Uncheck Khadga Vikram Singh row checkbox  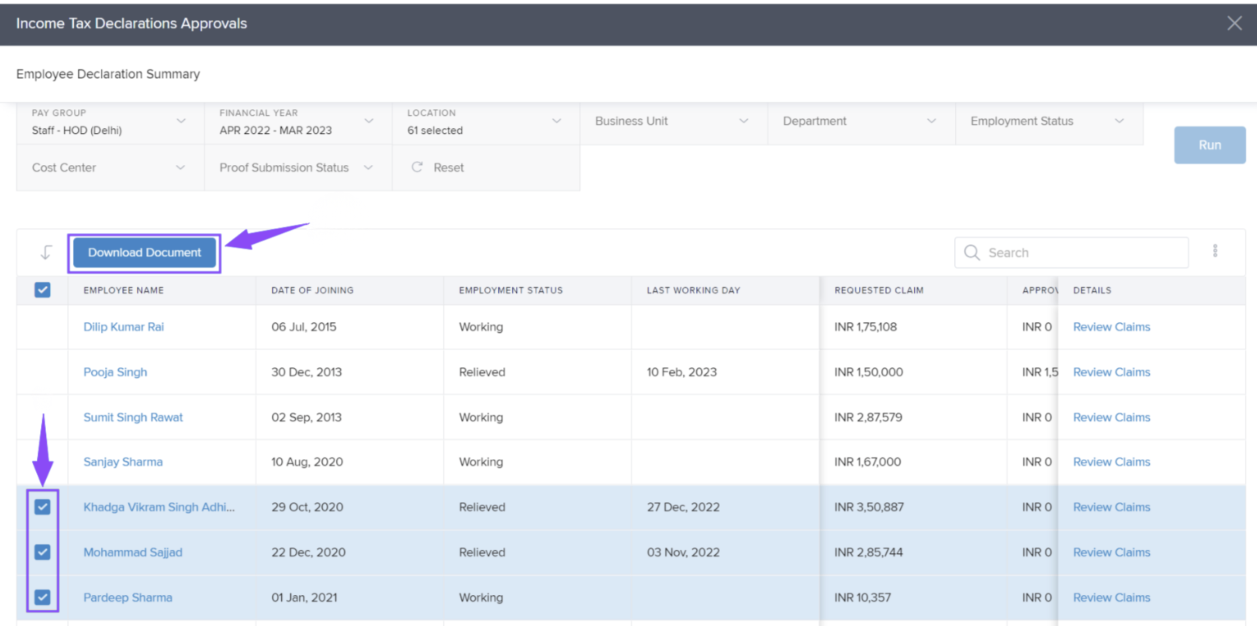[42, 507]
